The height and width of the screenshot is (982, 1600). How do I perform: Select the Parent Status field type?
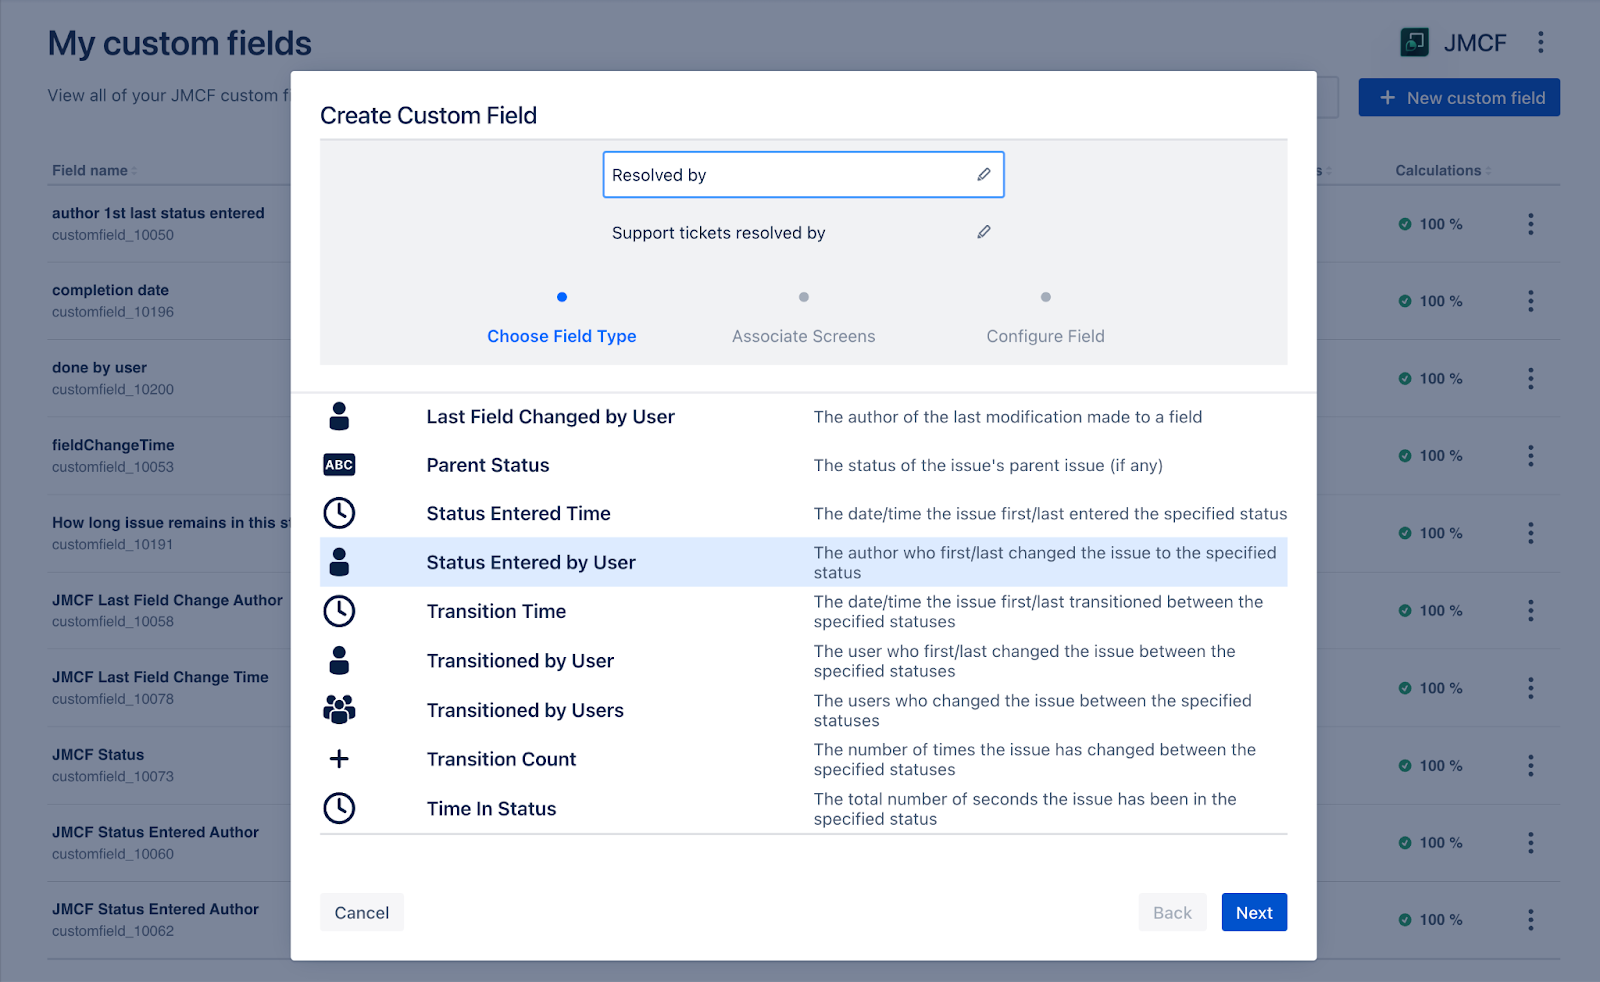click(x=804, y=465)
